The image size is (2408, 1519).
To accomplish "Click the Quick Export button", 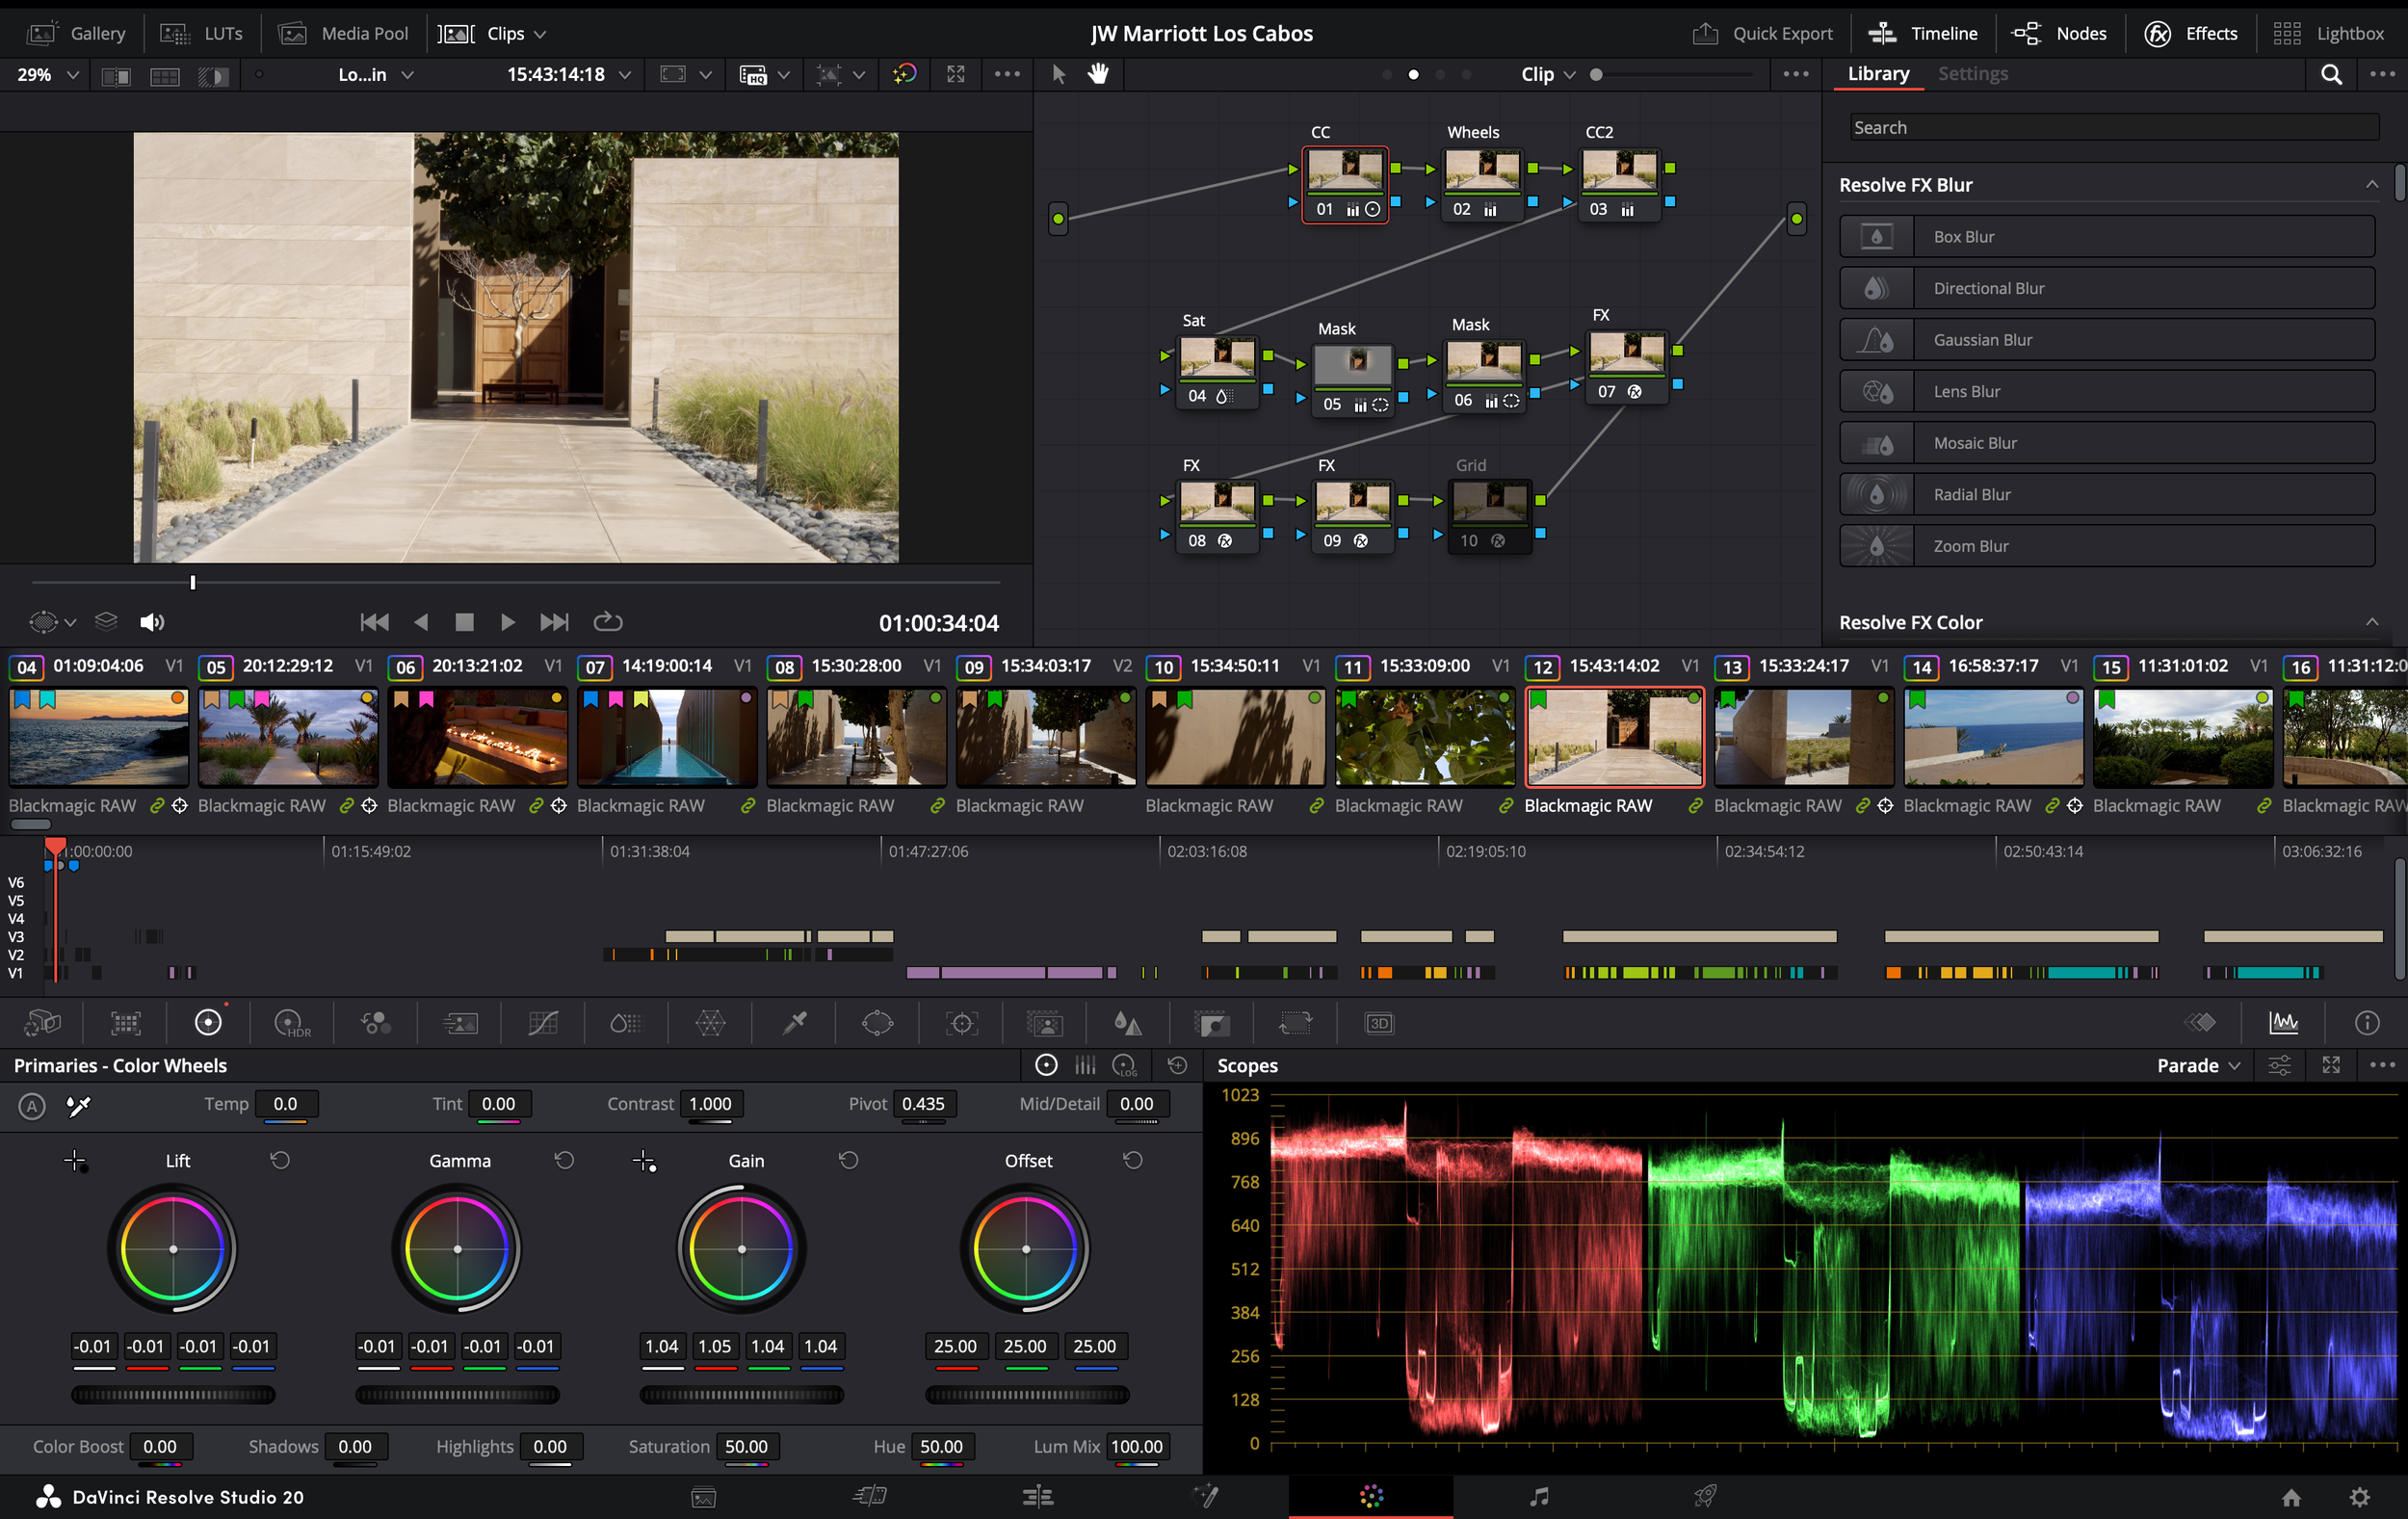I will point(1762,34).
